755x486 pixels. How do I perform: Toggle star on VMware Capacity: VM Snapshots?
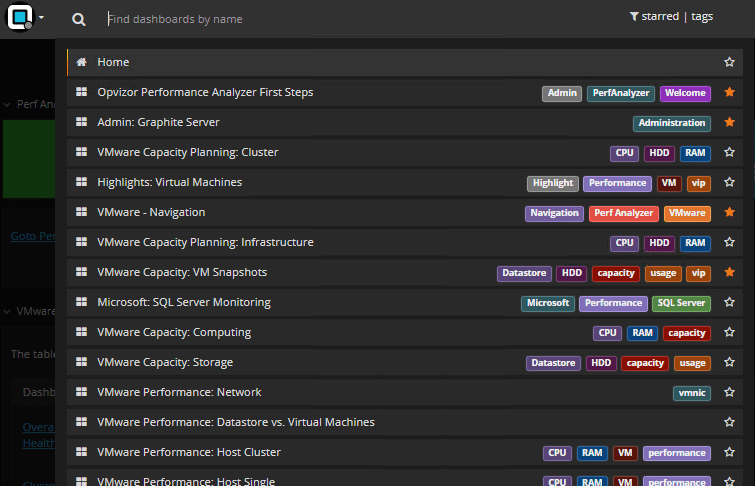(730, 273)
